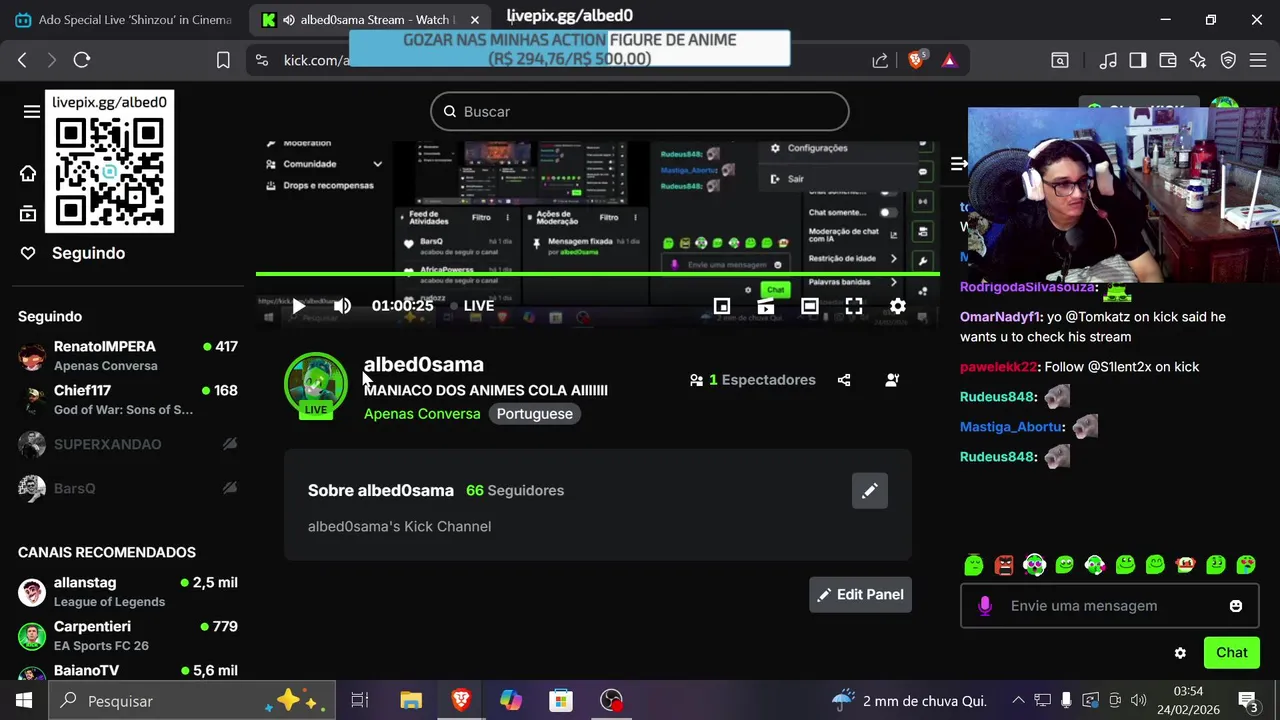Toggle theater mode on the player
This screenshot has width=1280, height=720.
810,306
